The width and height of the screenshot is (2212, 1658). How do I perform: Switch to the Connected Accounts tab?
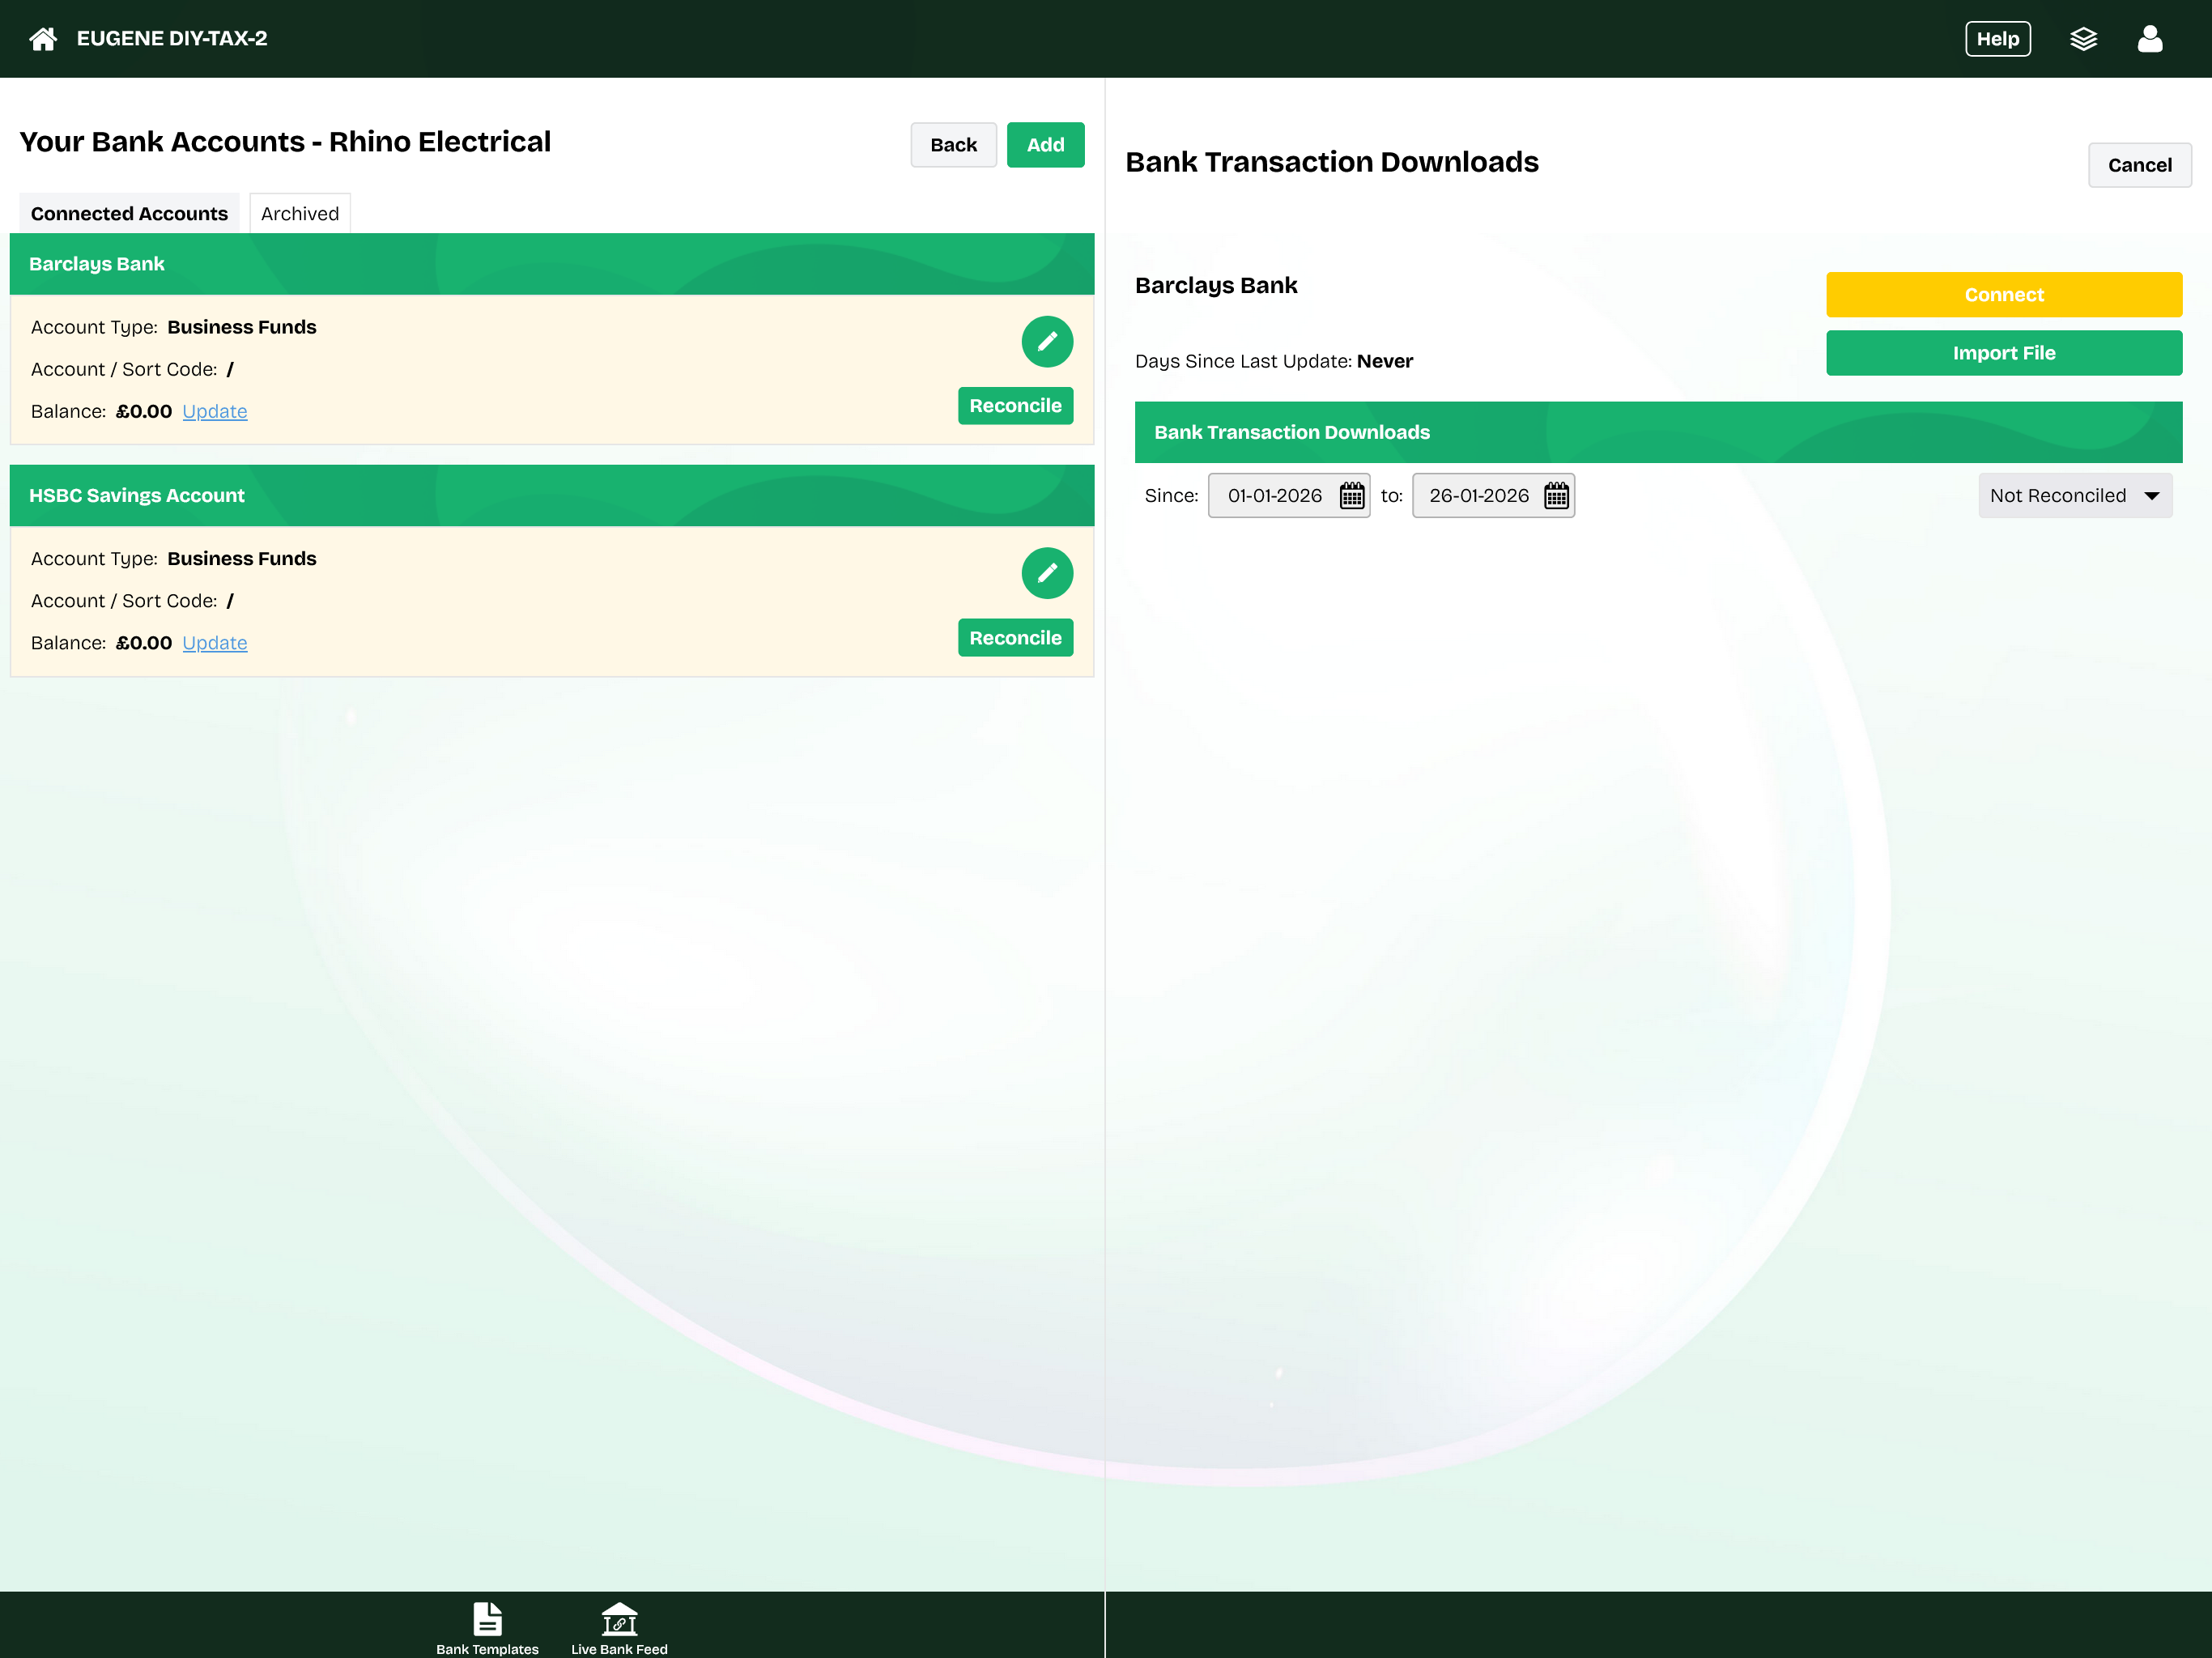(129, 213)
